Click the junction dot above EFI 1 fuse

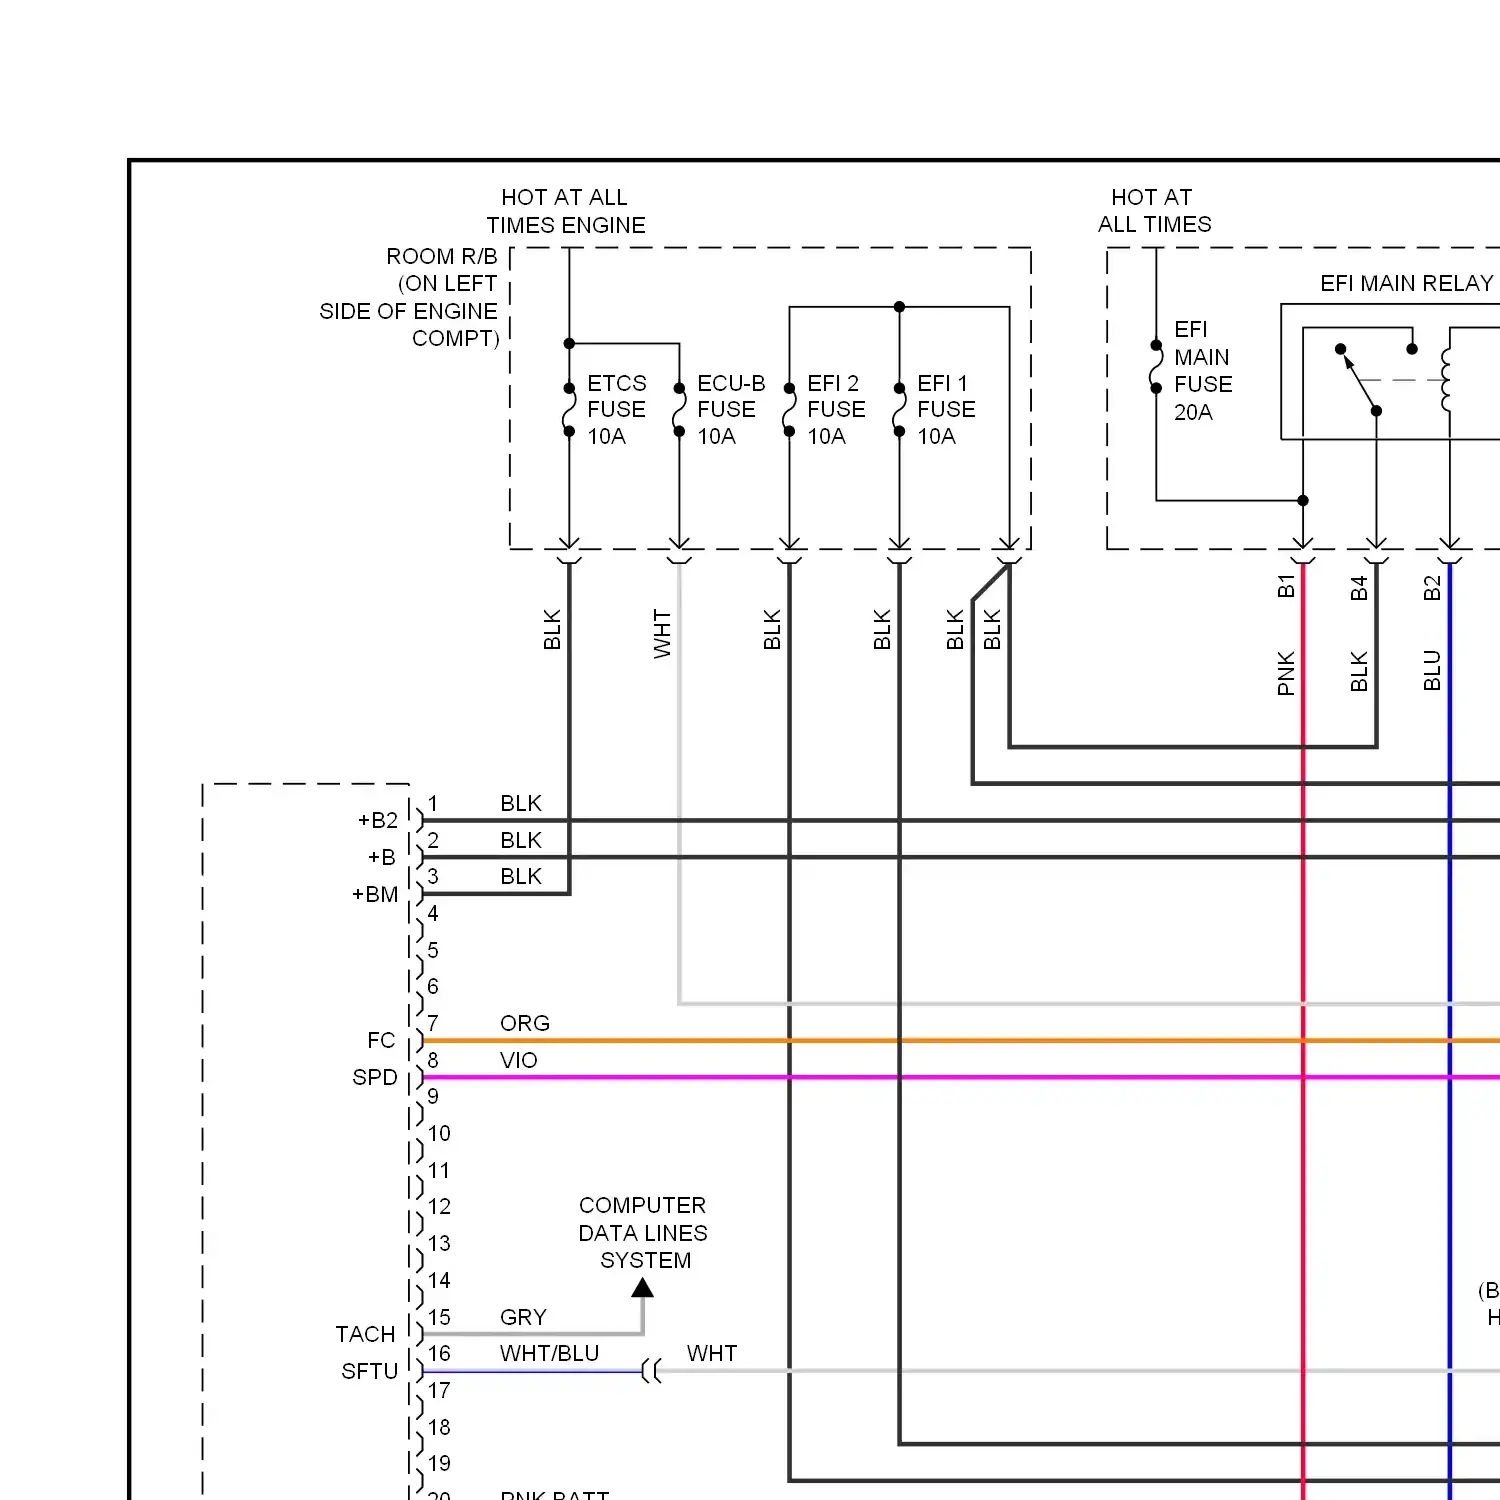click(x=899, y=307)
